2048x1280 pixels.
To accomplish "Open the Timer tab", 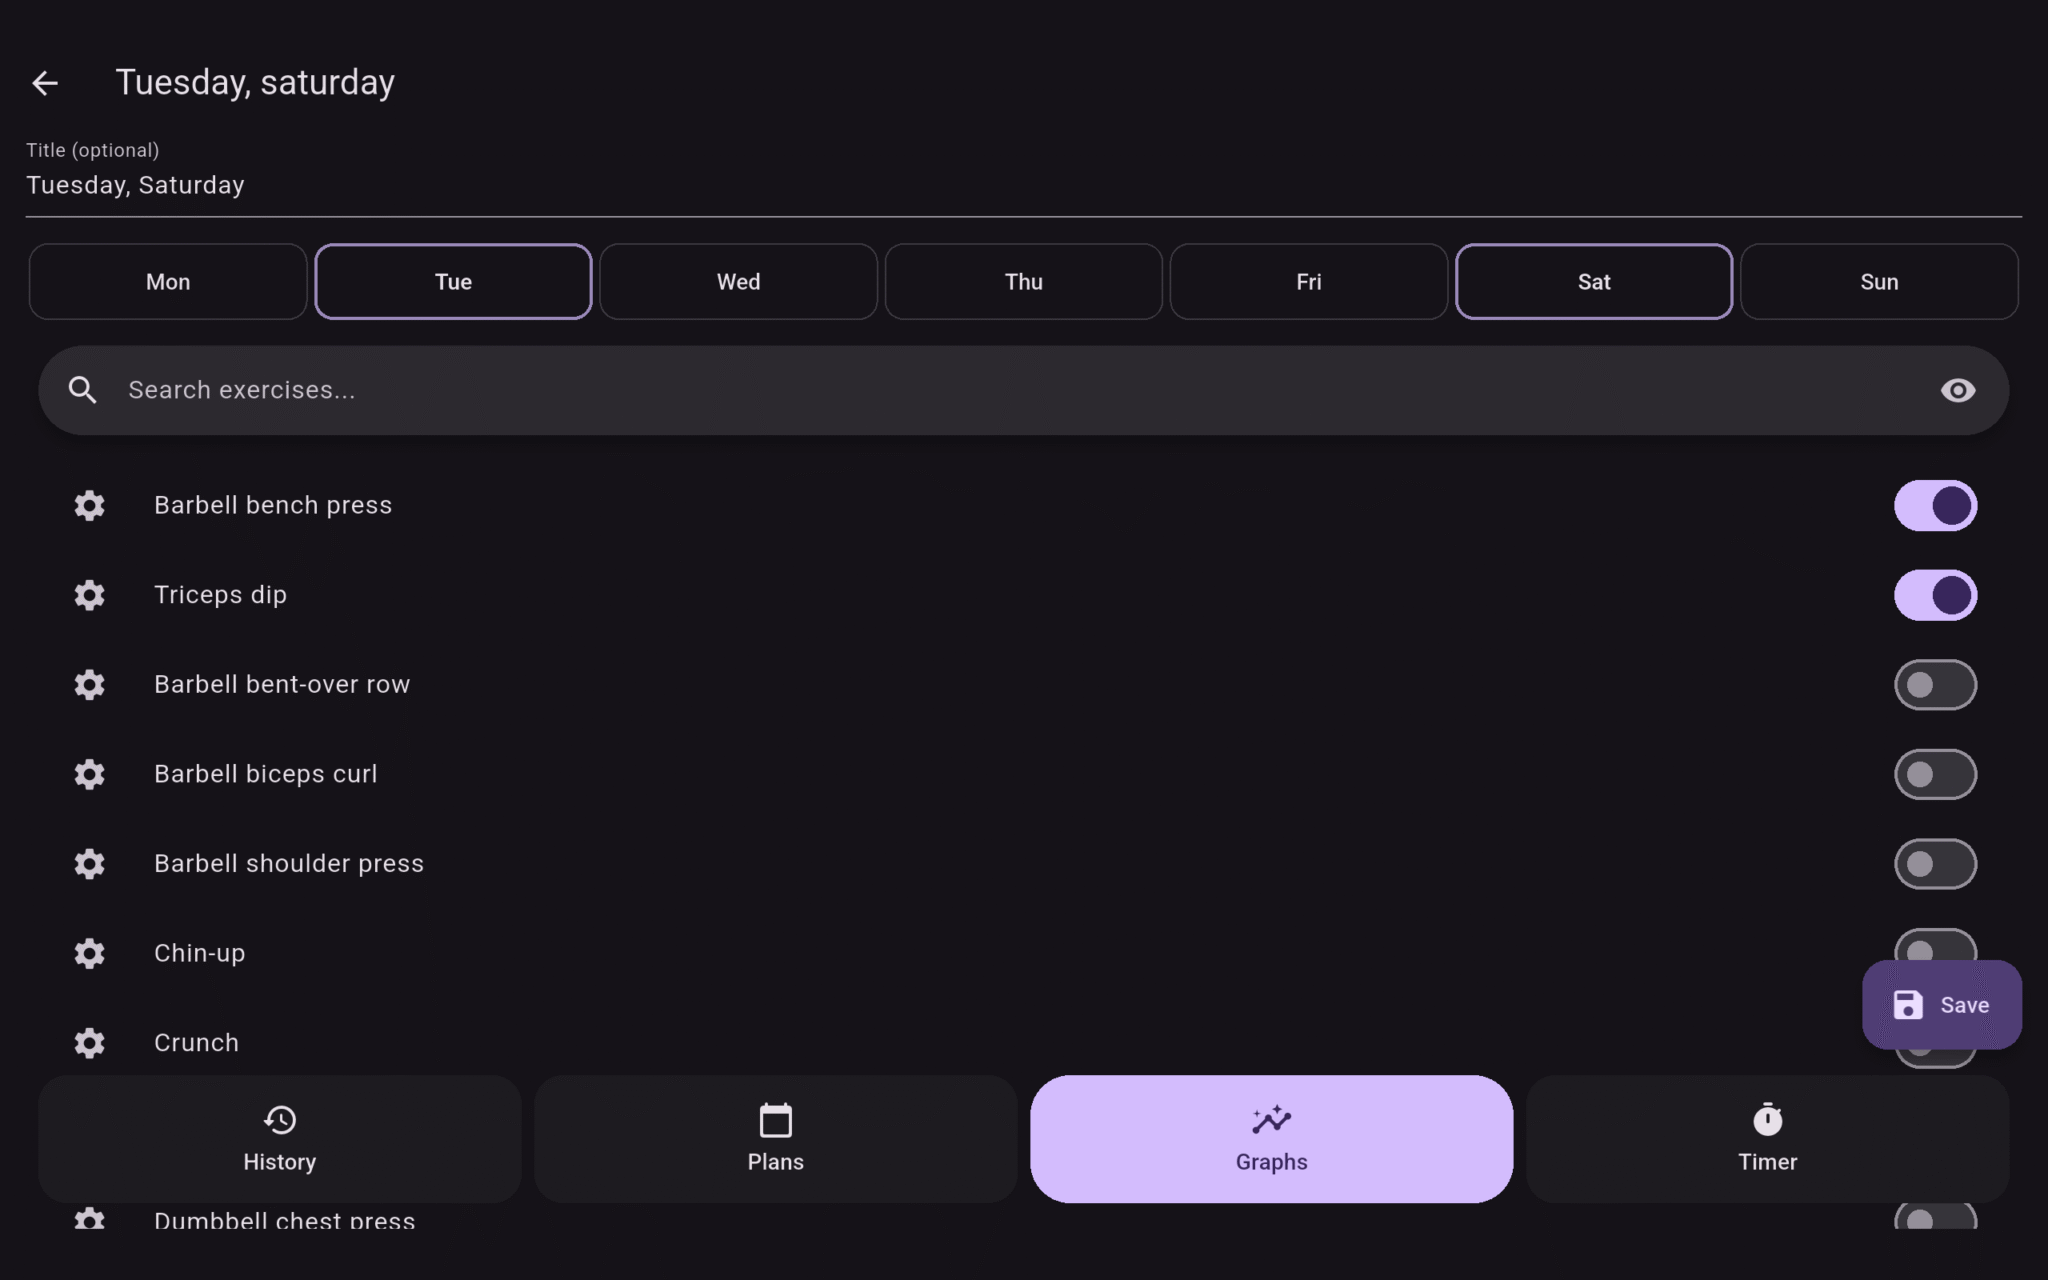I will point(1767,1139).
